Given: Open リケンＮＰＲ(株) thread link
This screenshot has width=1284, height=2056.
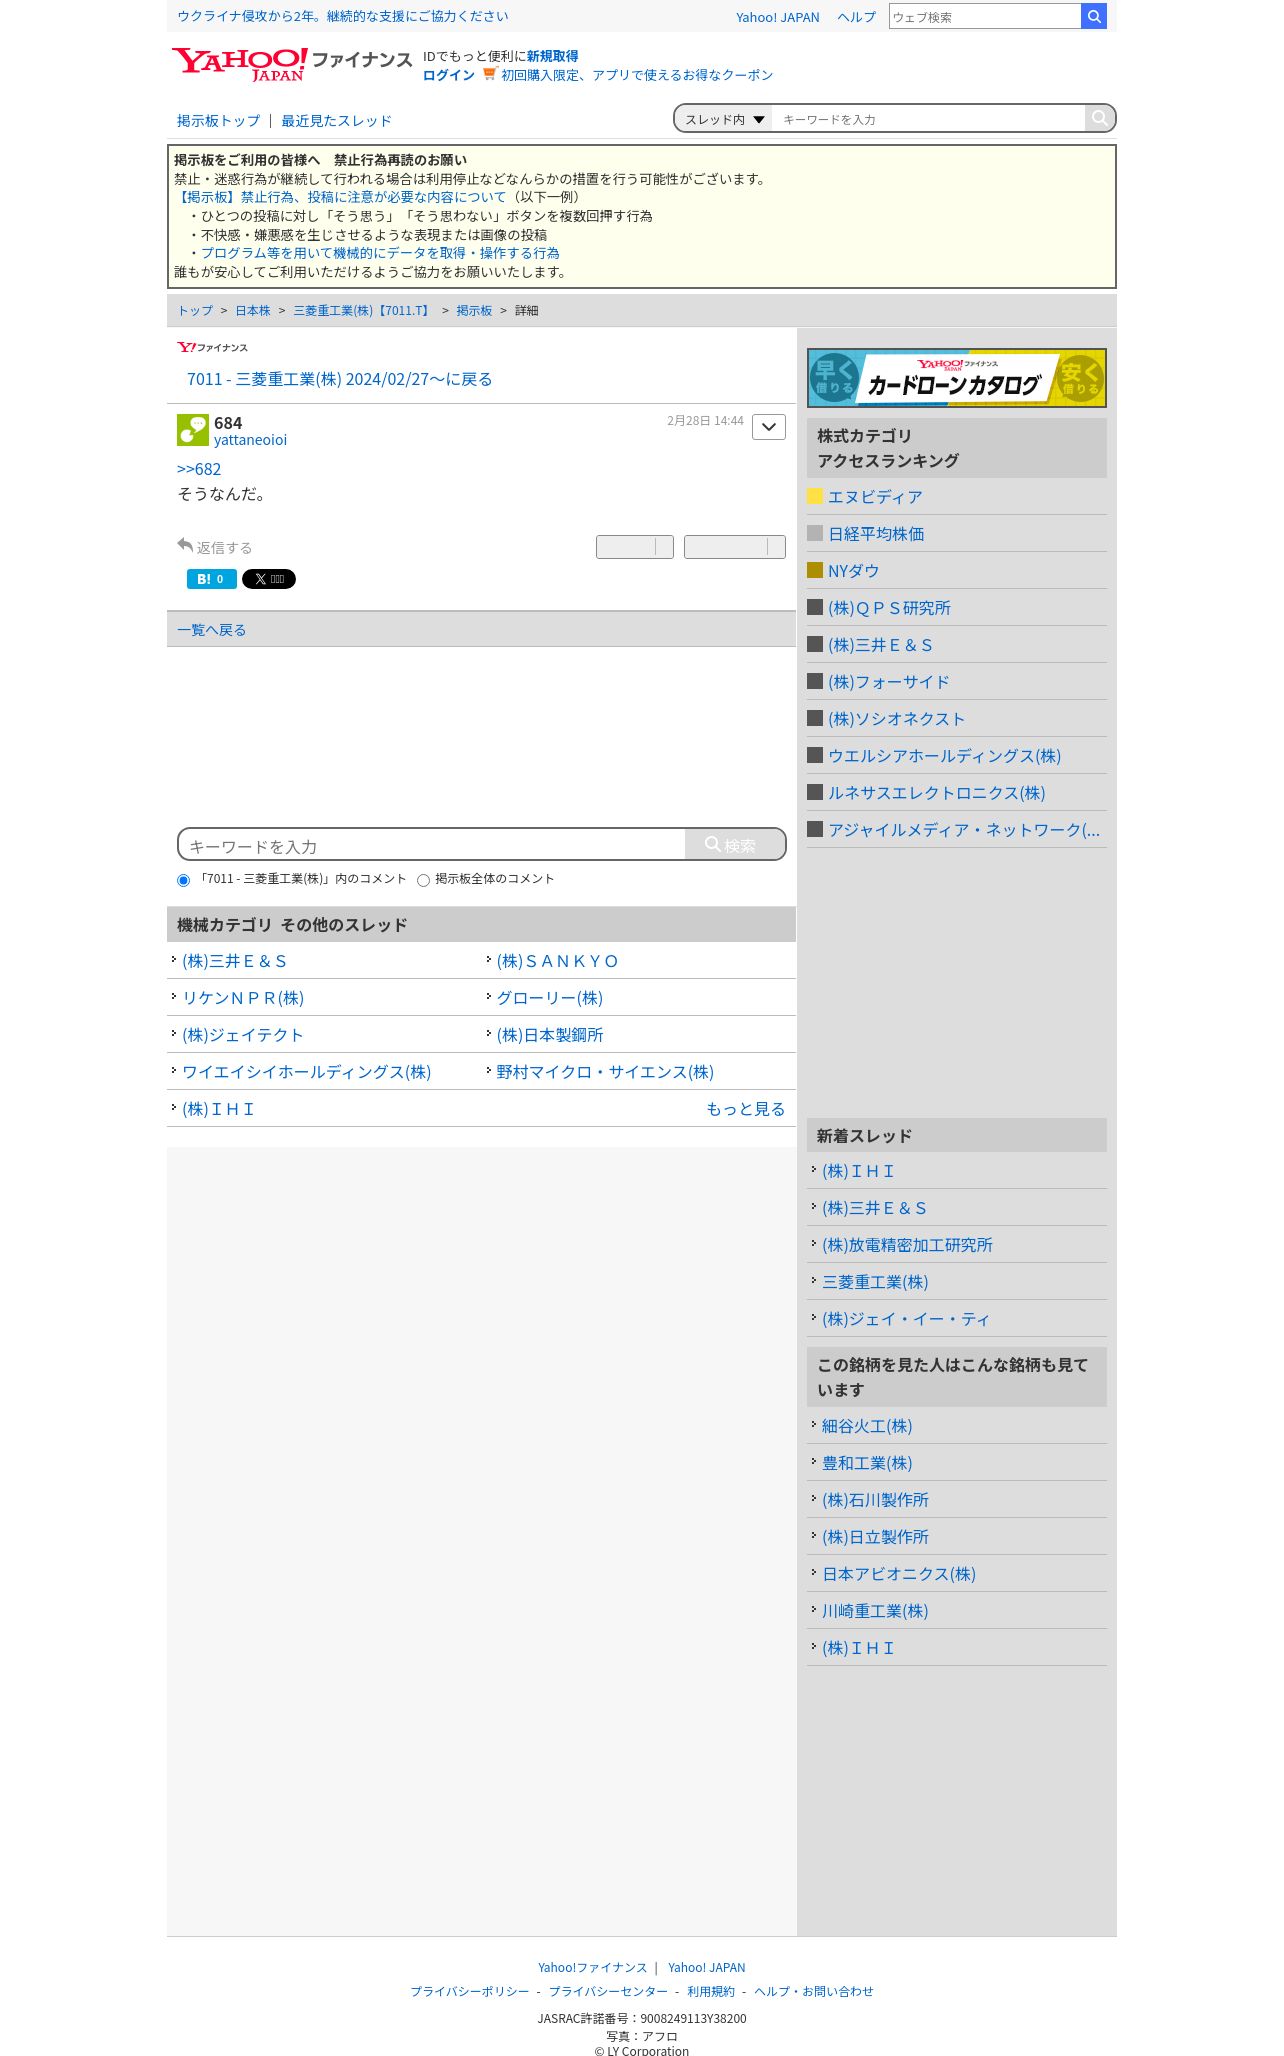Looking at the screenshot, I should pos(243,998).
